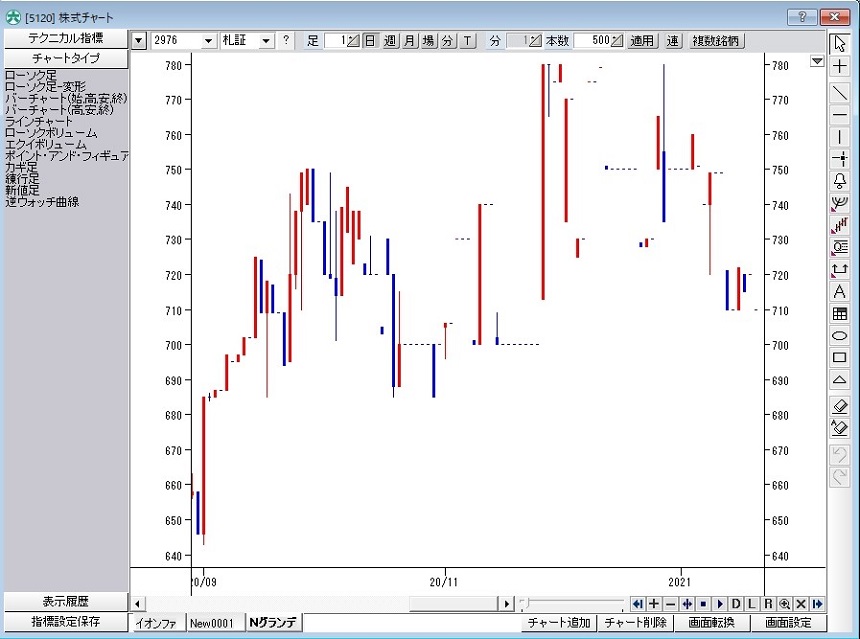Screen dimensions: 860x639
Task: Open the 表示履歴 panel
Action: 66,601
